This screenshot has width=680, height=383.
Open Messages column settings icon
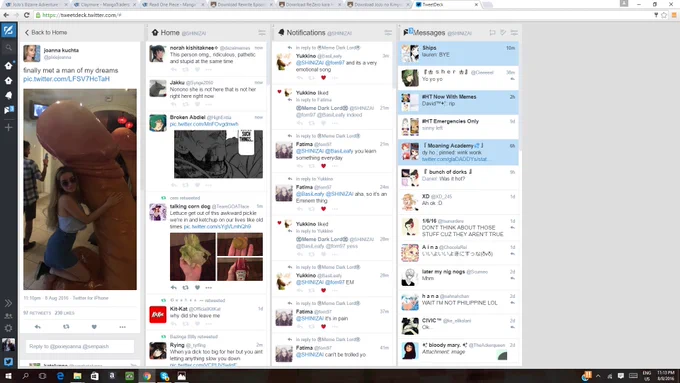point(514,33)
